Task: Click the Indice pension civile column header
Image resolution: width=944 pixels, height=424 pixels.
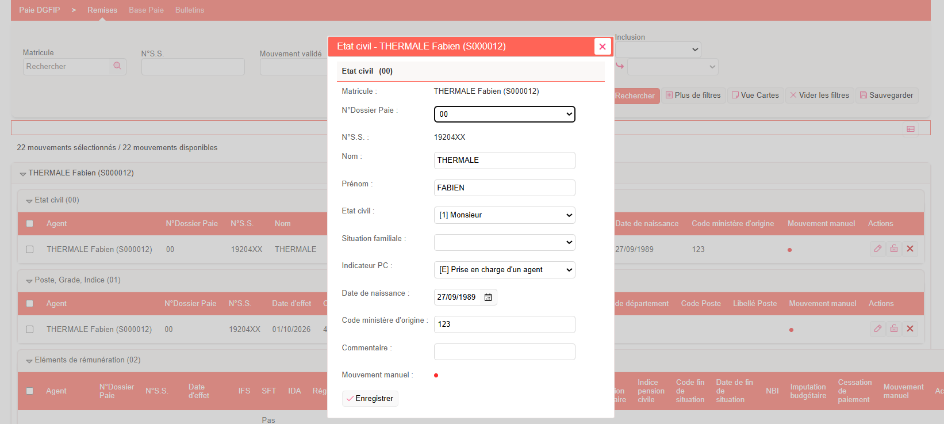Action: (651, 391)
